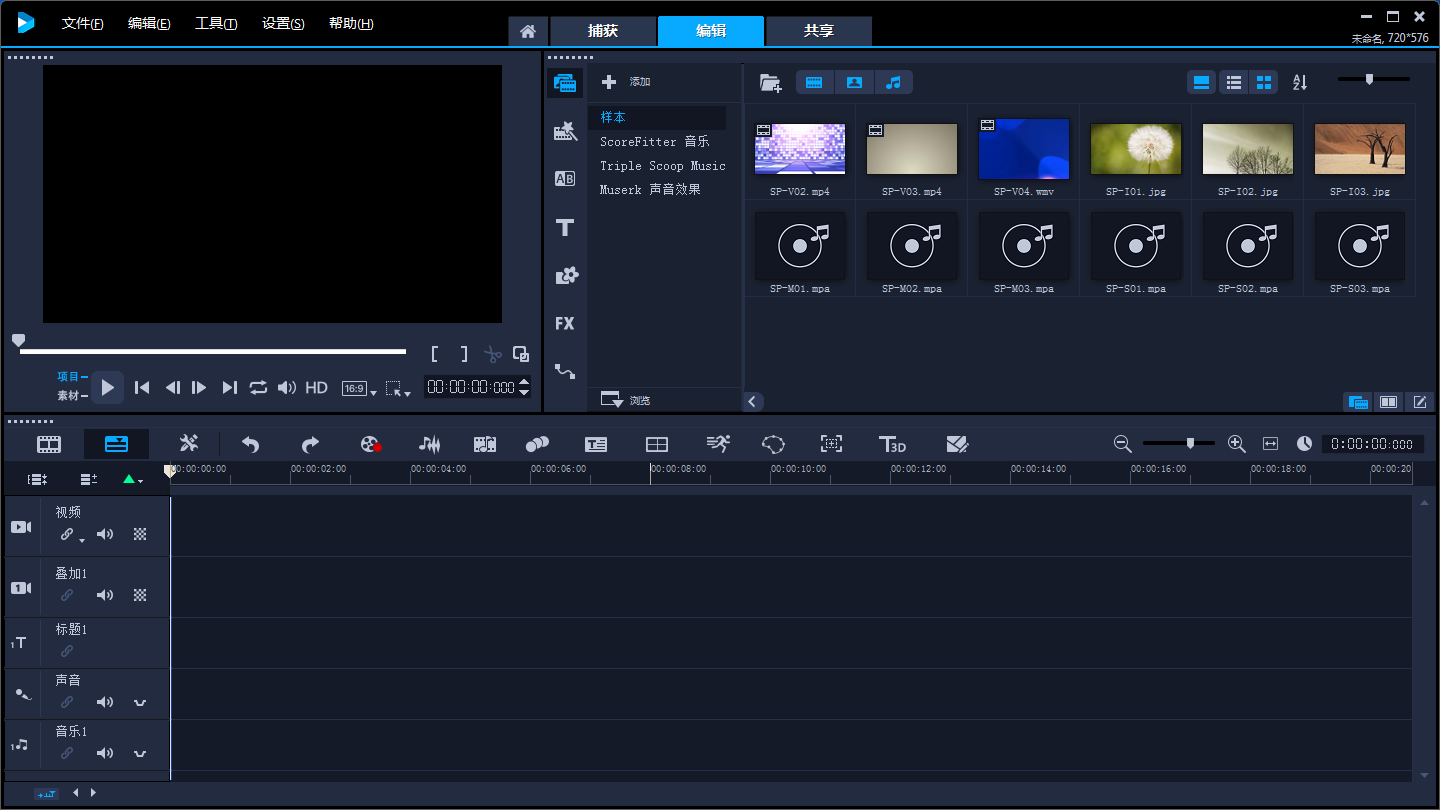Expand the 浏览 browse option
The width and height of the screenshot is (1440, 810).
coord(625,400)
